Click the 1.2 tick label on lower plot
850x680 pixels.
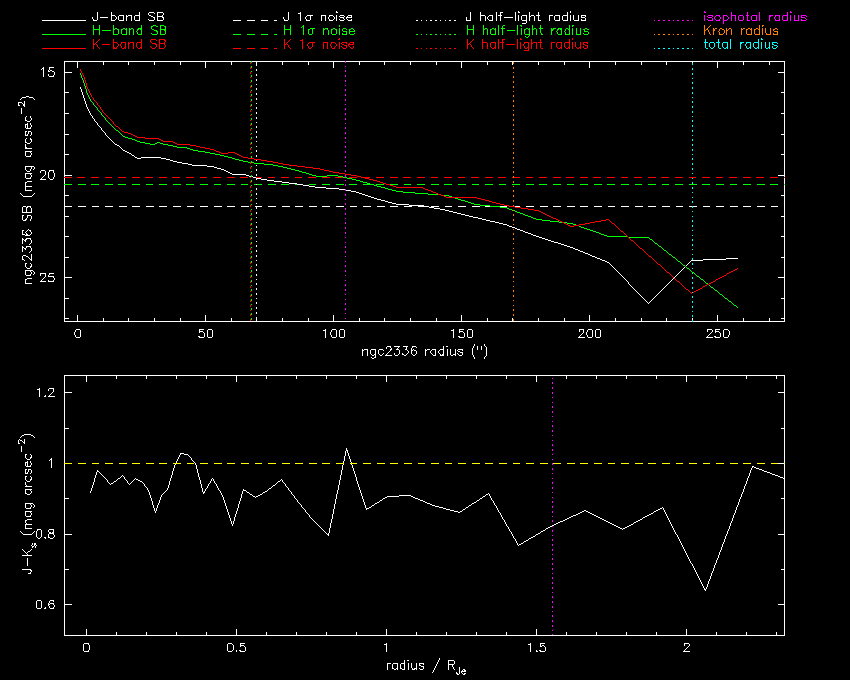44,394
